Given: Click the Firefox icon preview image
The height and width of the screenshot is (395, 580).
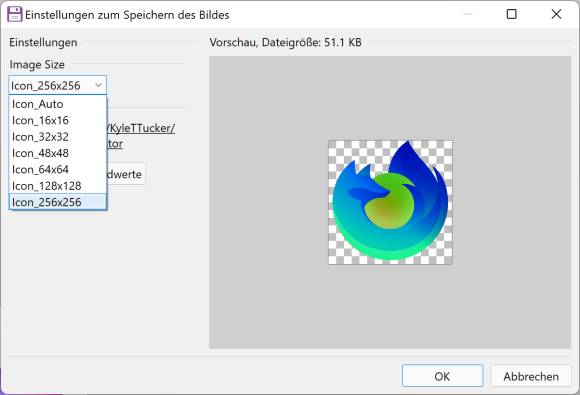Looking at the screenshot, I should (x=390, y=202).
